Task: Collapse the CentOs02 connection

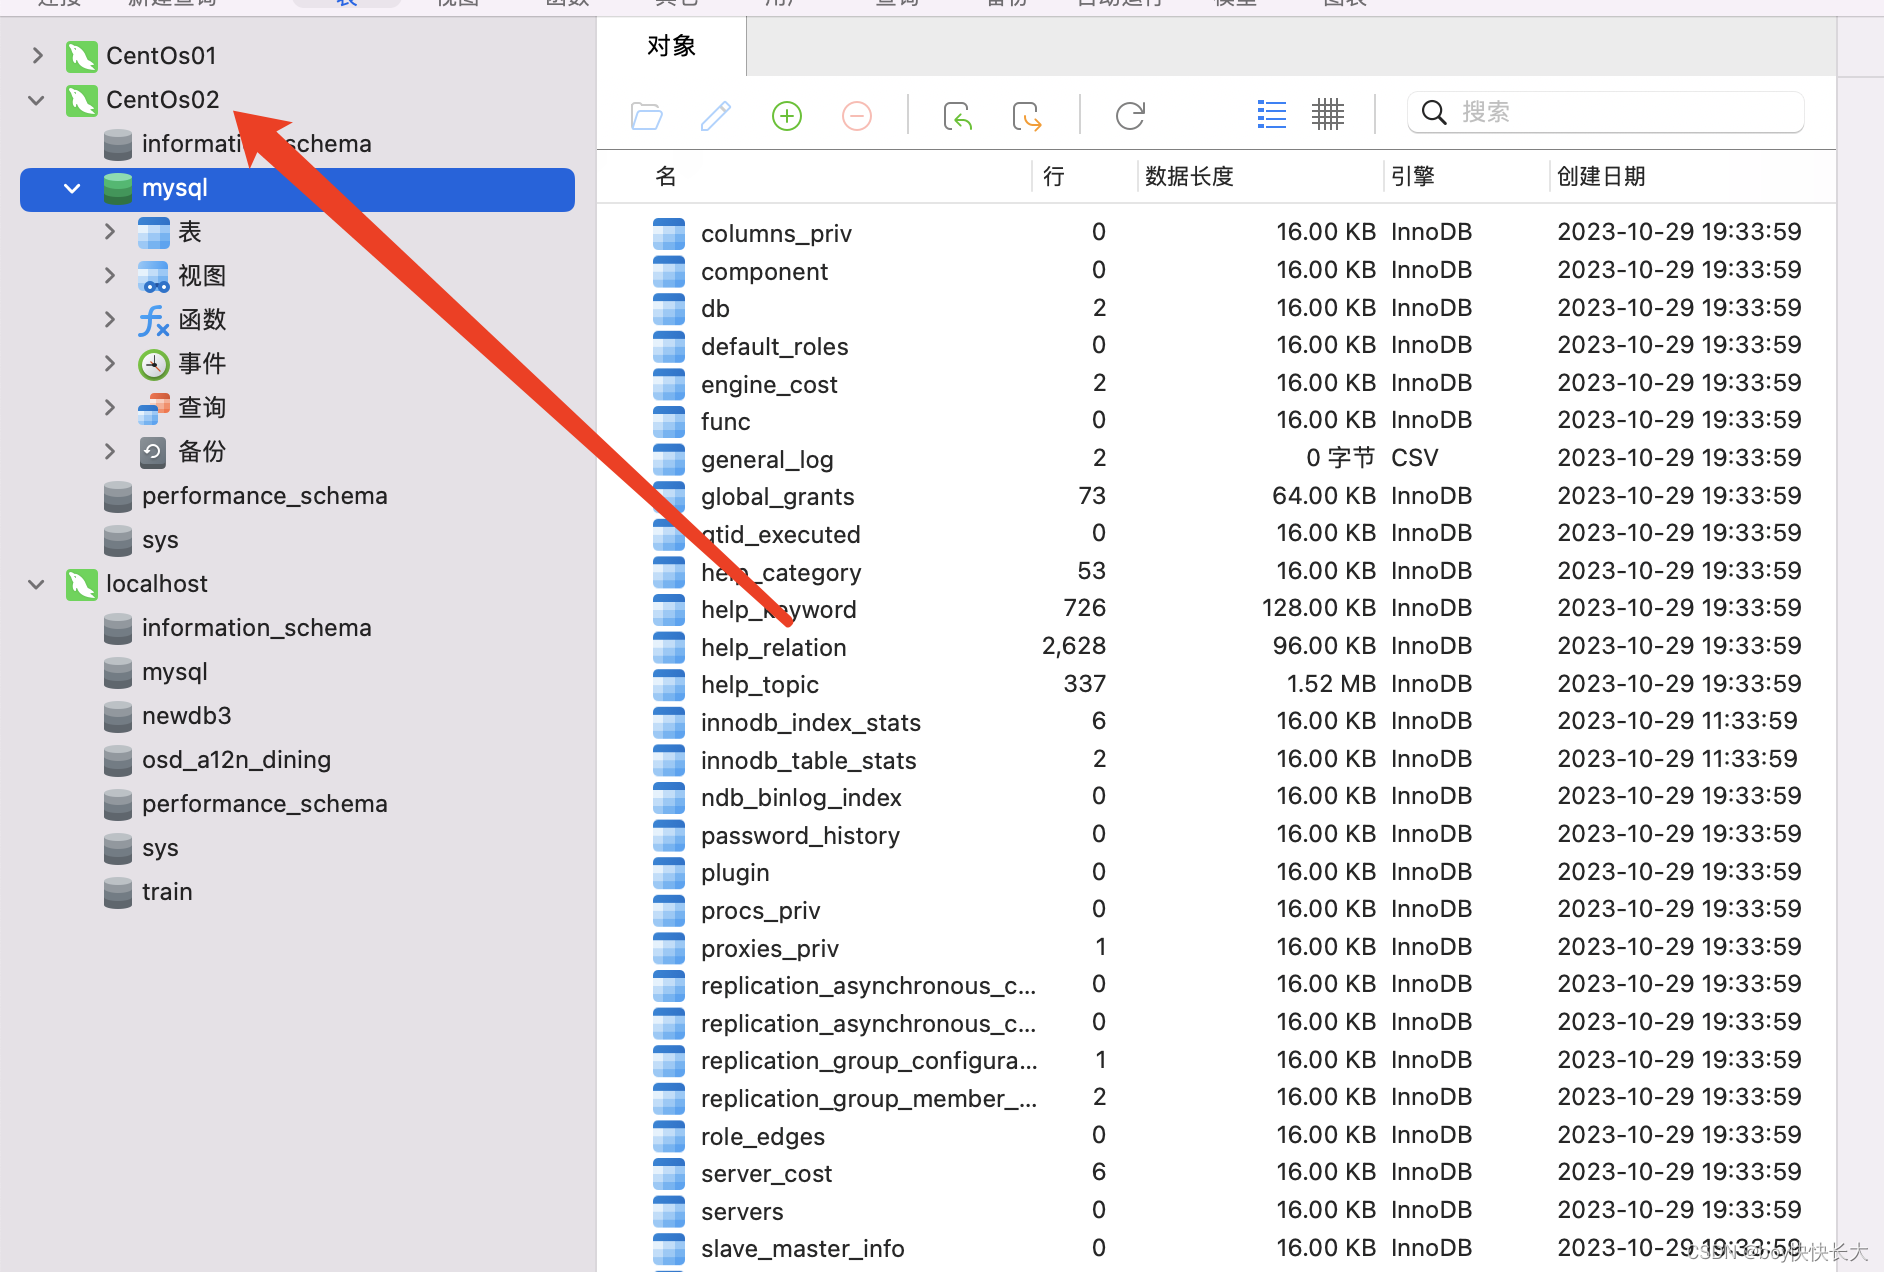Action: 37,100
